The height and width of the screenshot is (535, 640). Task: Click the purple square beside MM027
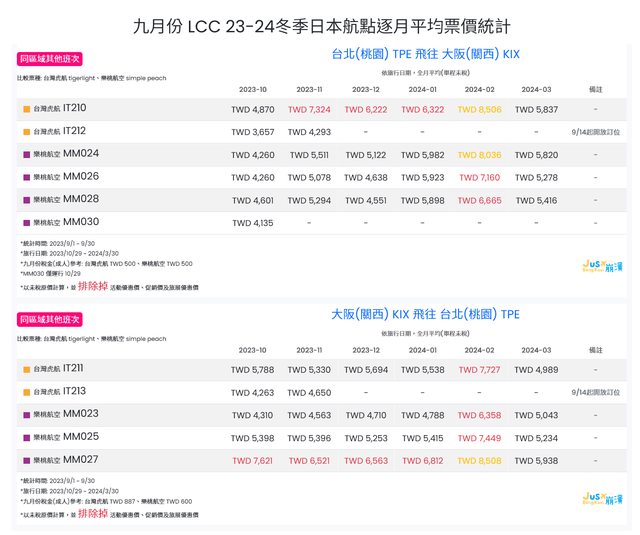click(x=26, y=461)
